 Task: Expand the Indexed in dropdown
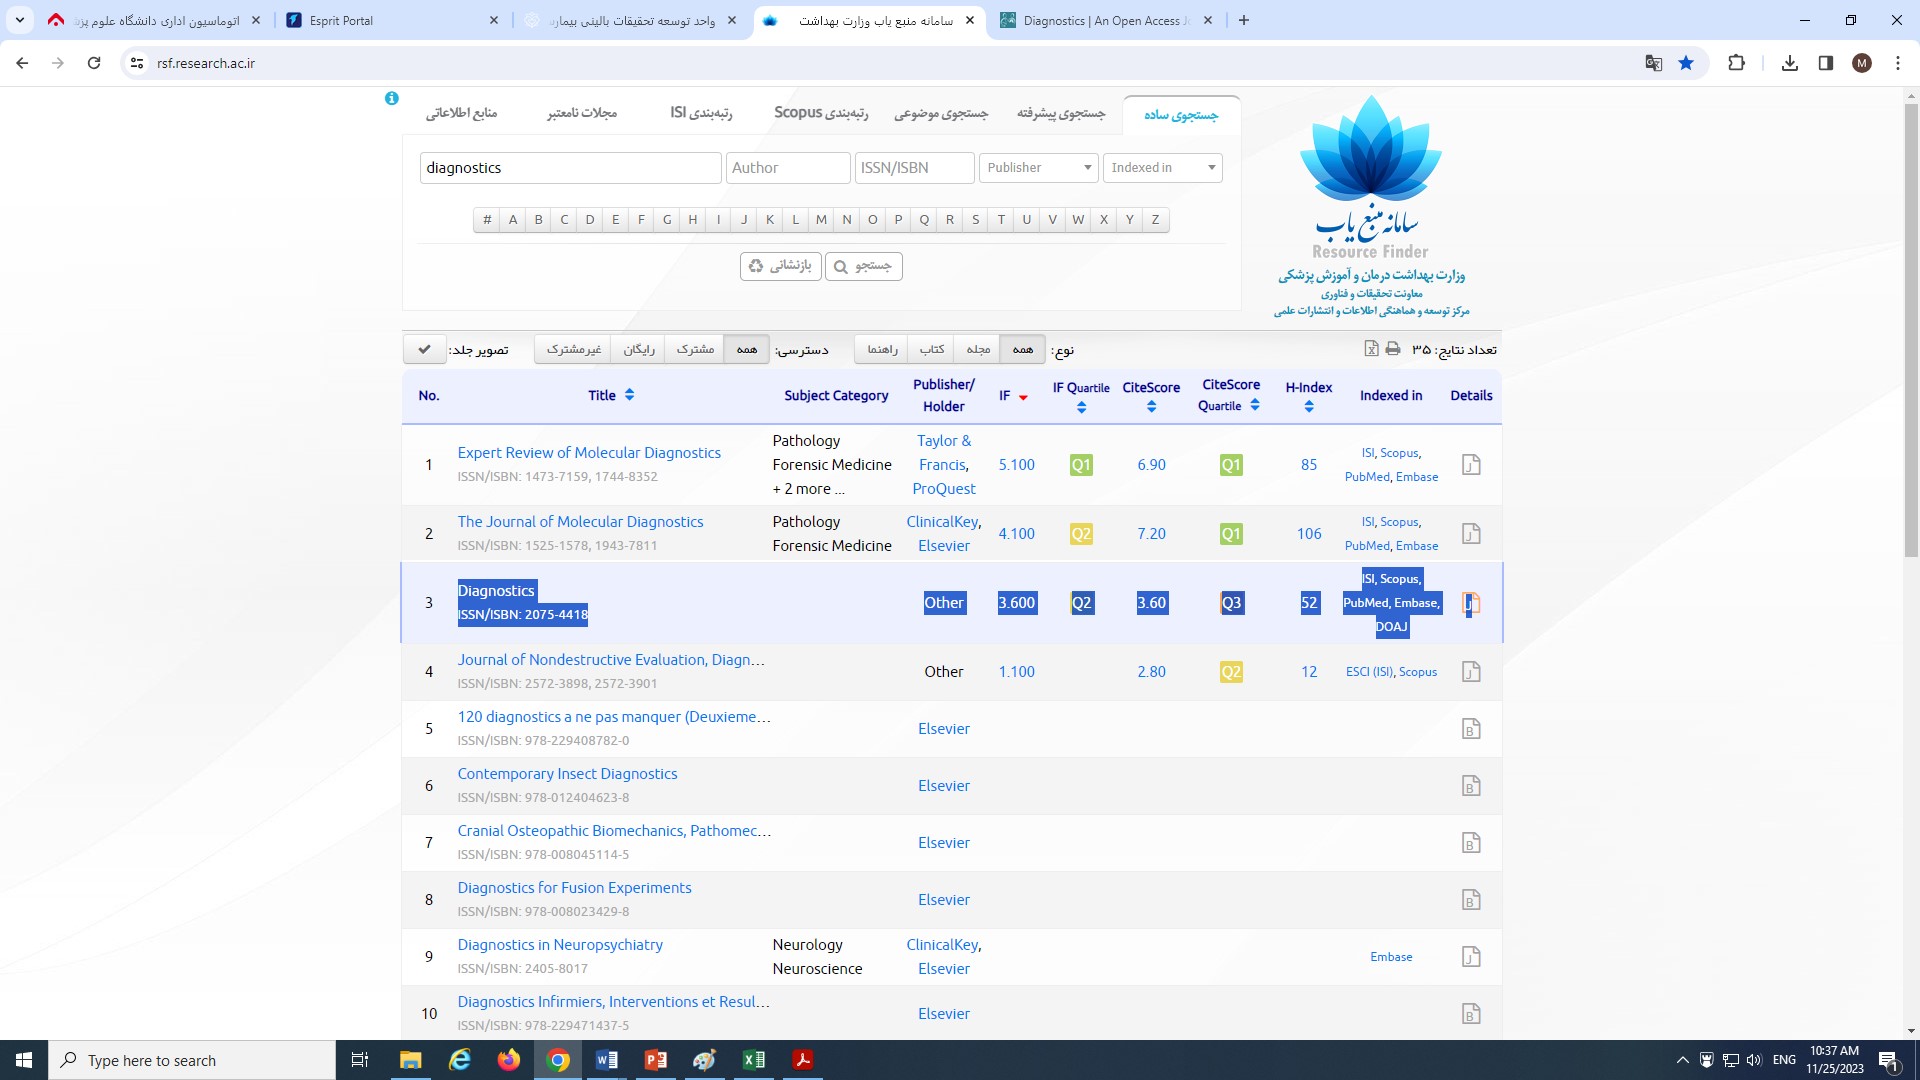click(x=1162, y=168)
